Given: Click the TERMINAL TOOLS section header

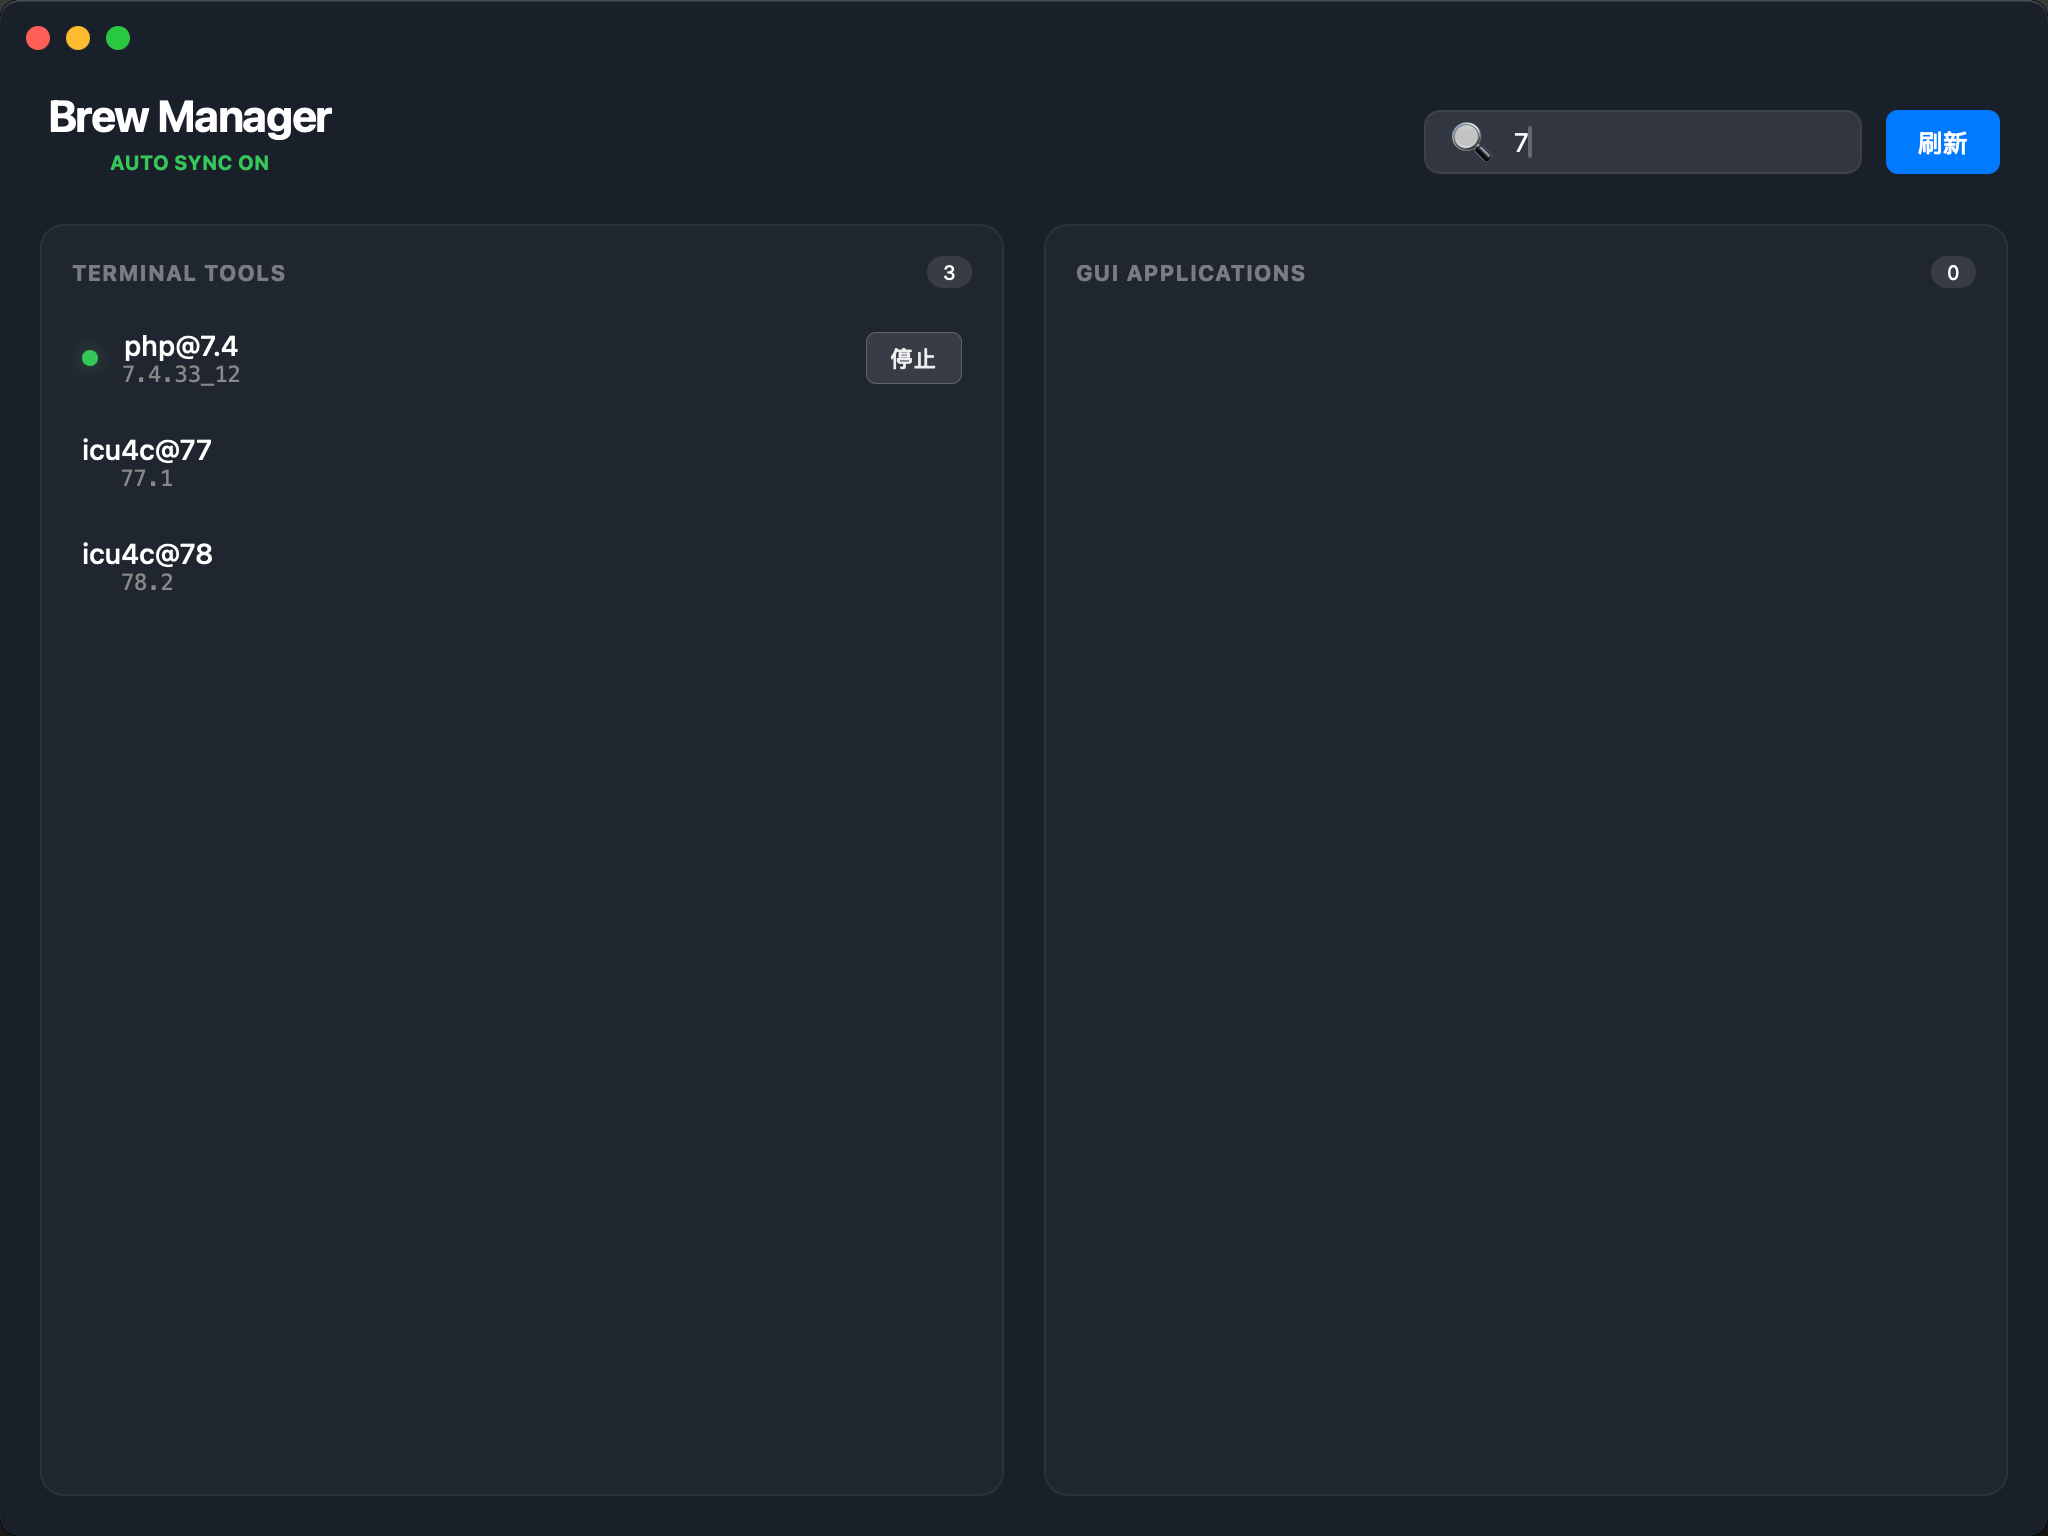Looking at the screenshot, I should click(x=179, y=273).
